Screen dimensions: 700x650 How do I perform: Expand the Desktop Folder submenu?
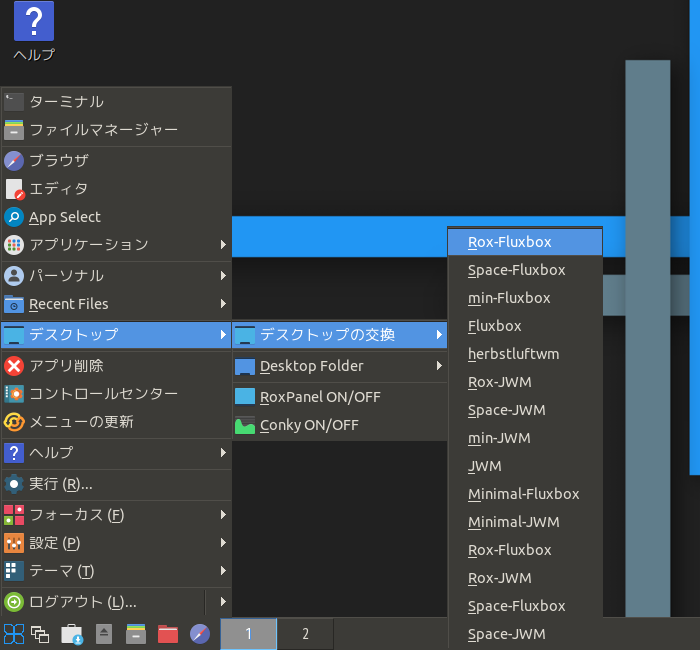340,366
